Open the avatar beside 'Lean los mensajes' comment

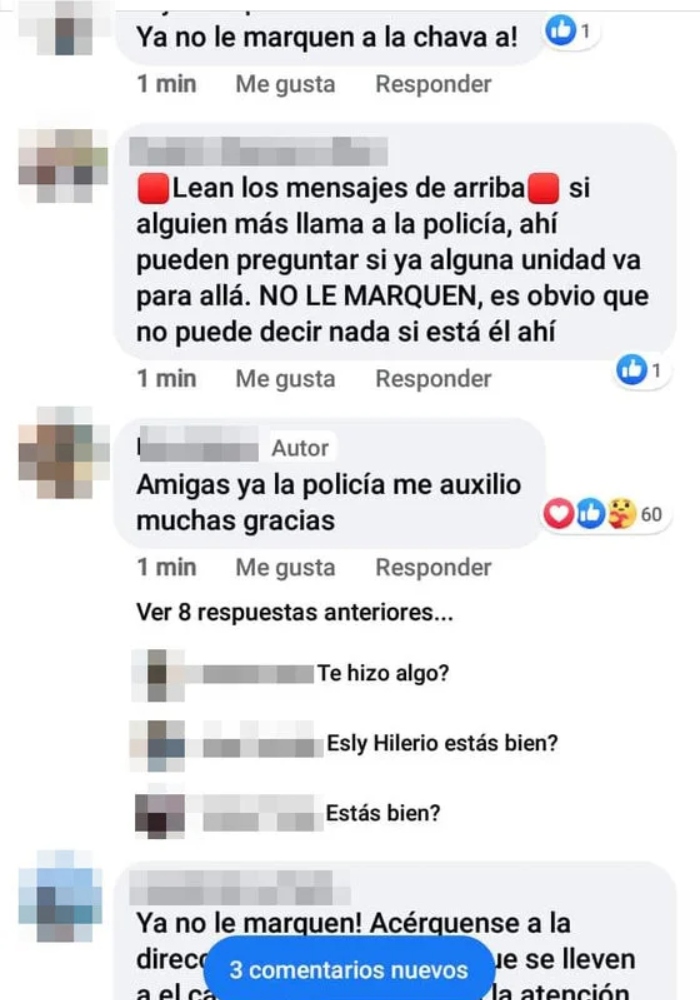click(x=63, y=166)
